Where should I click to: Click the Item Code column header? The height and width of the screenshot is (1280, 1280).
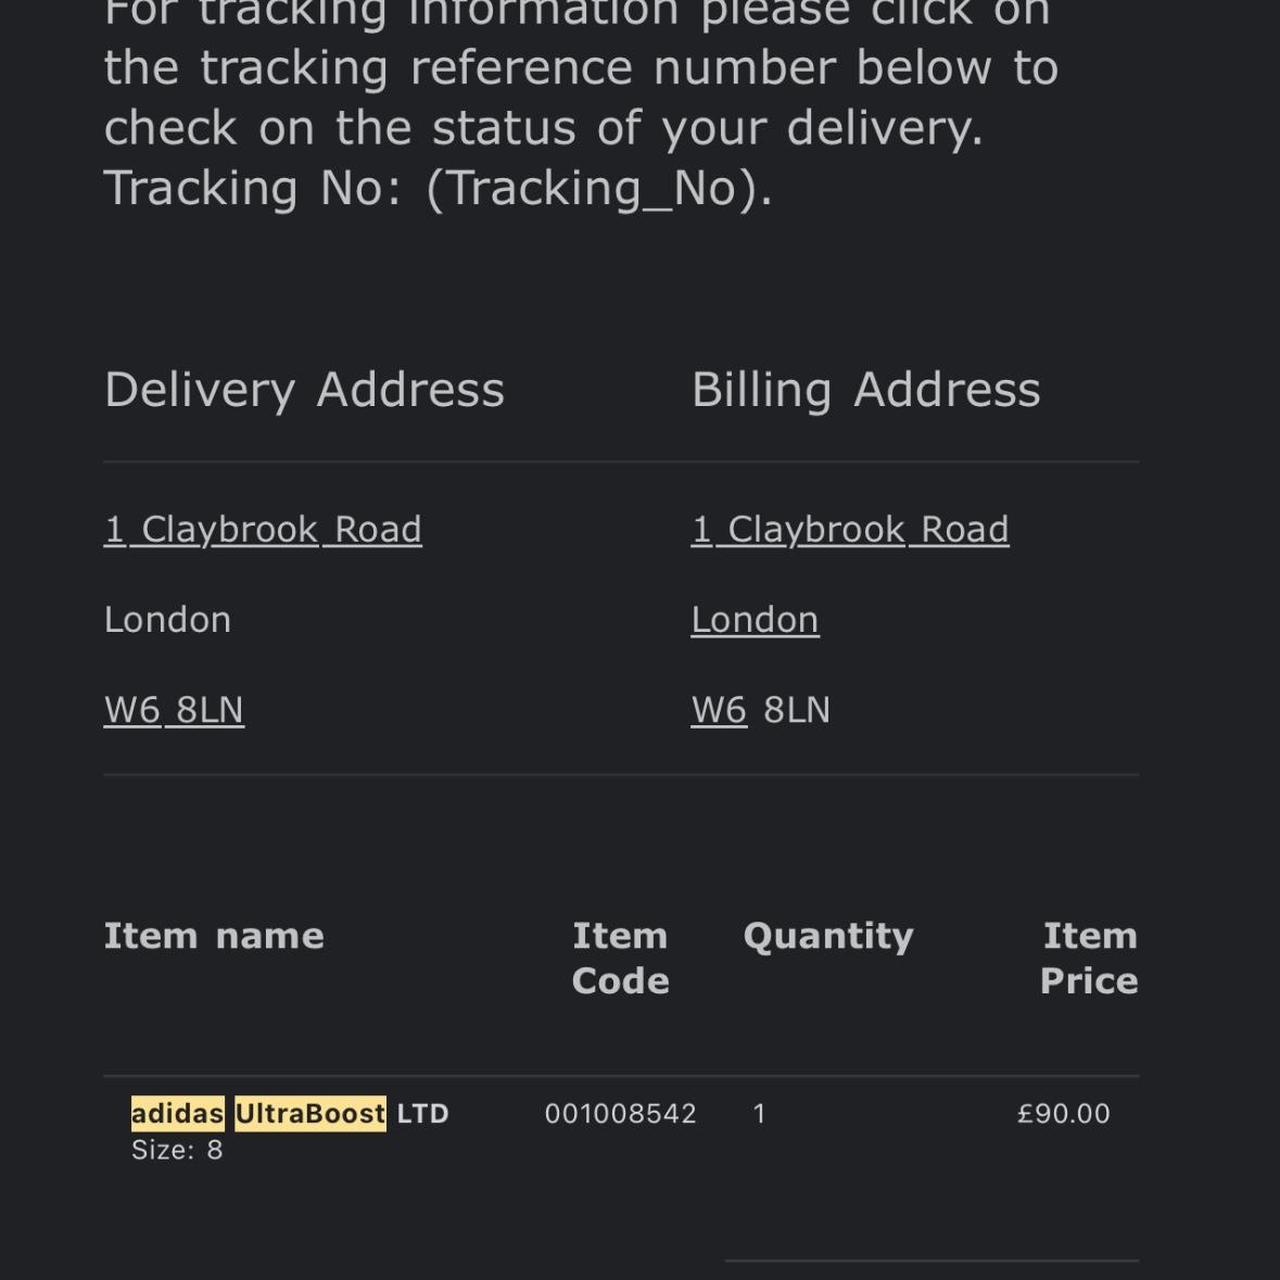click(620, 958)
